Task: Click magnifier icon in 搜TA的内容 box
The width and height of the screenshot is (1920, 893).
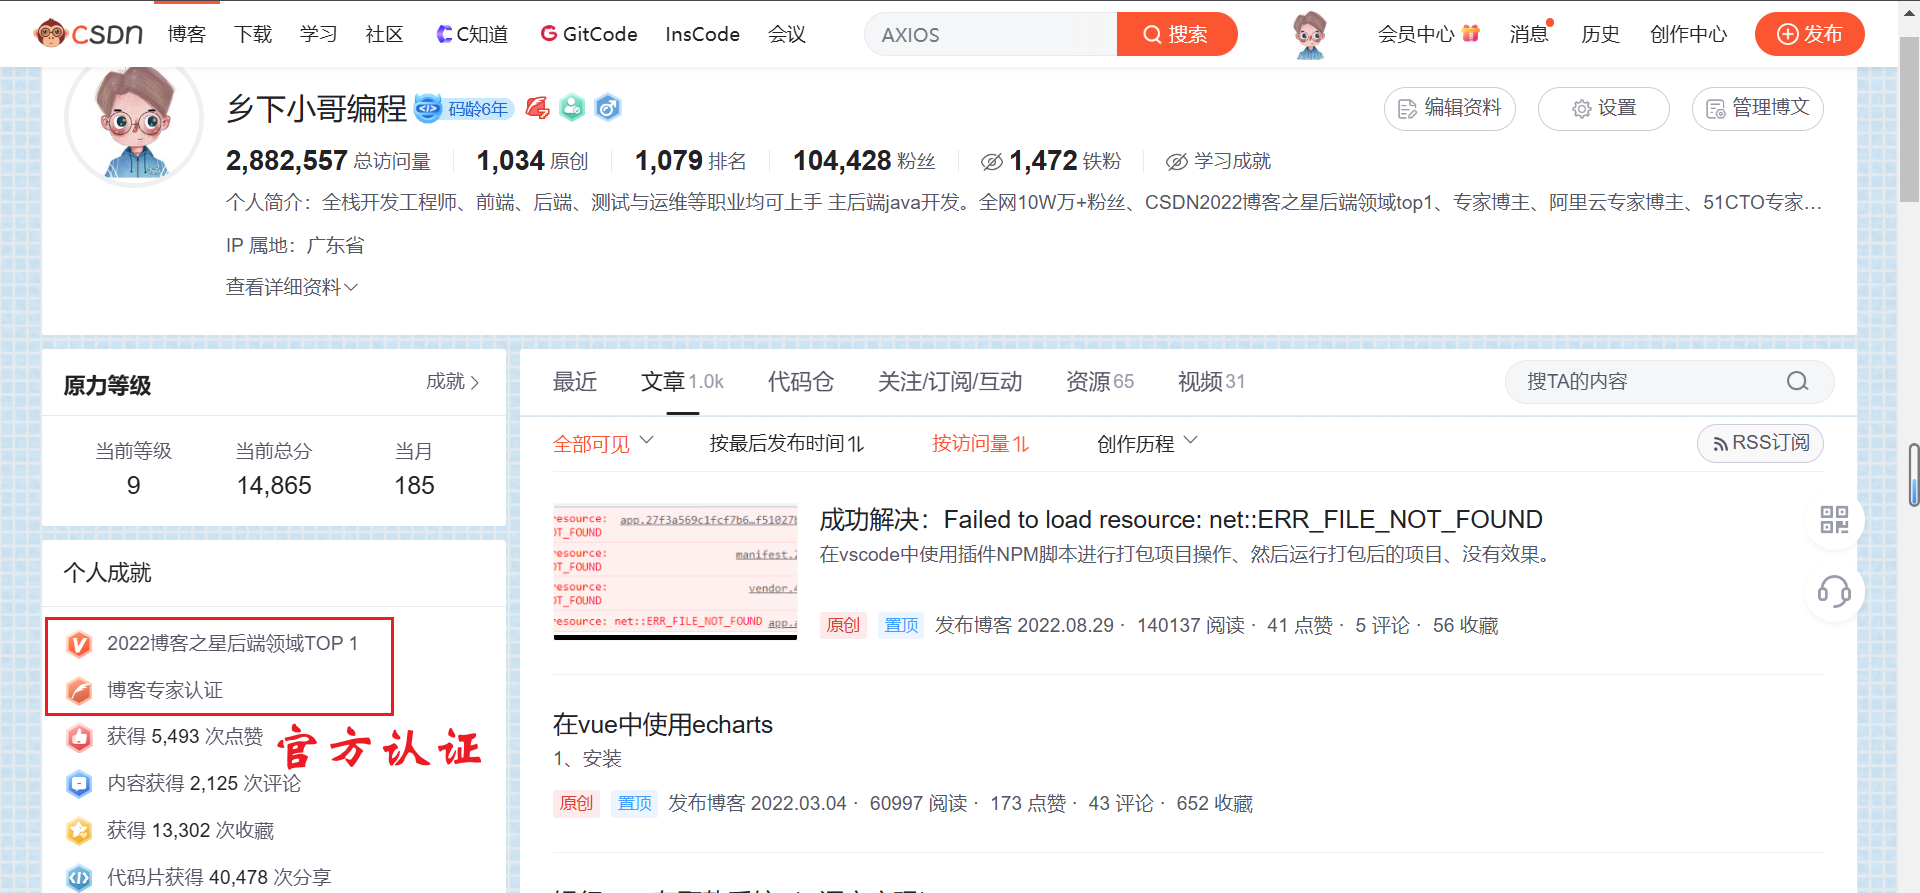Action: 1797,382
